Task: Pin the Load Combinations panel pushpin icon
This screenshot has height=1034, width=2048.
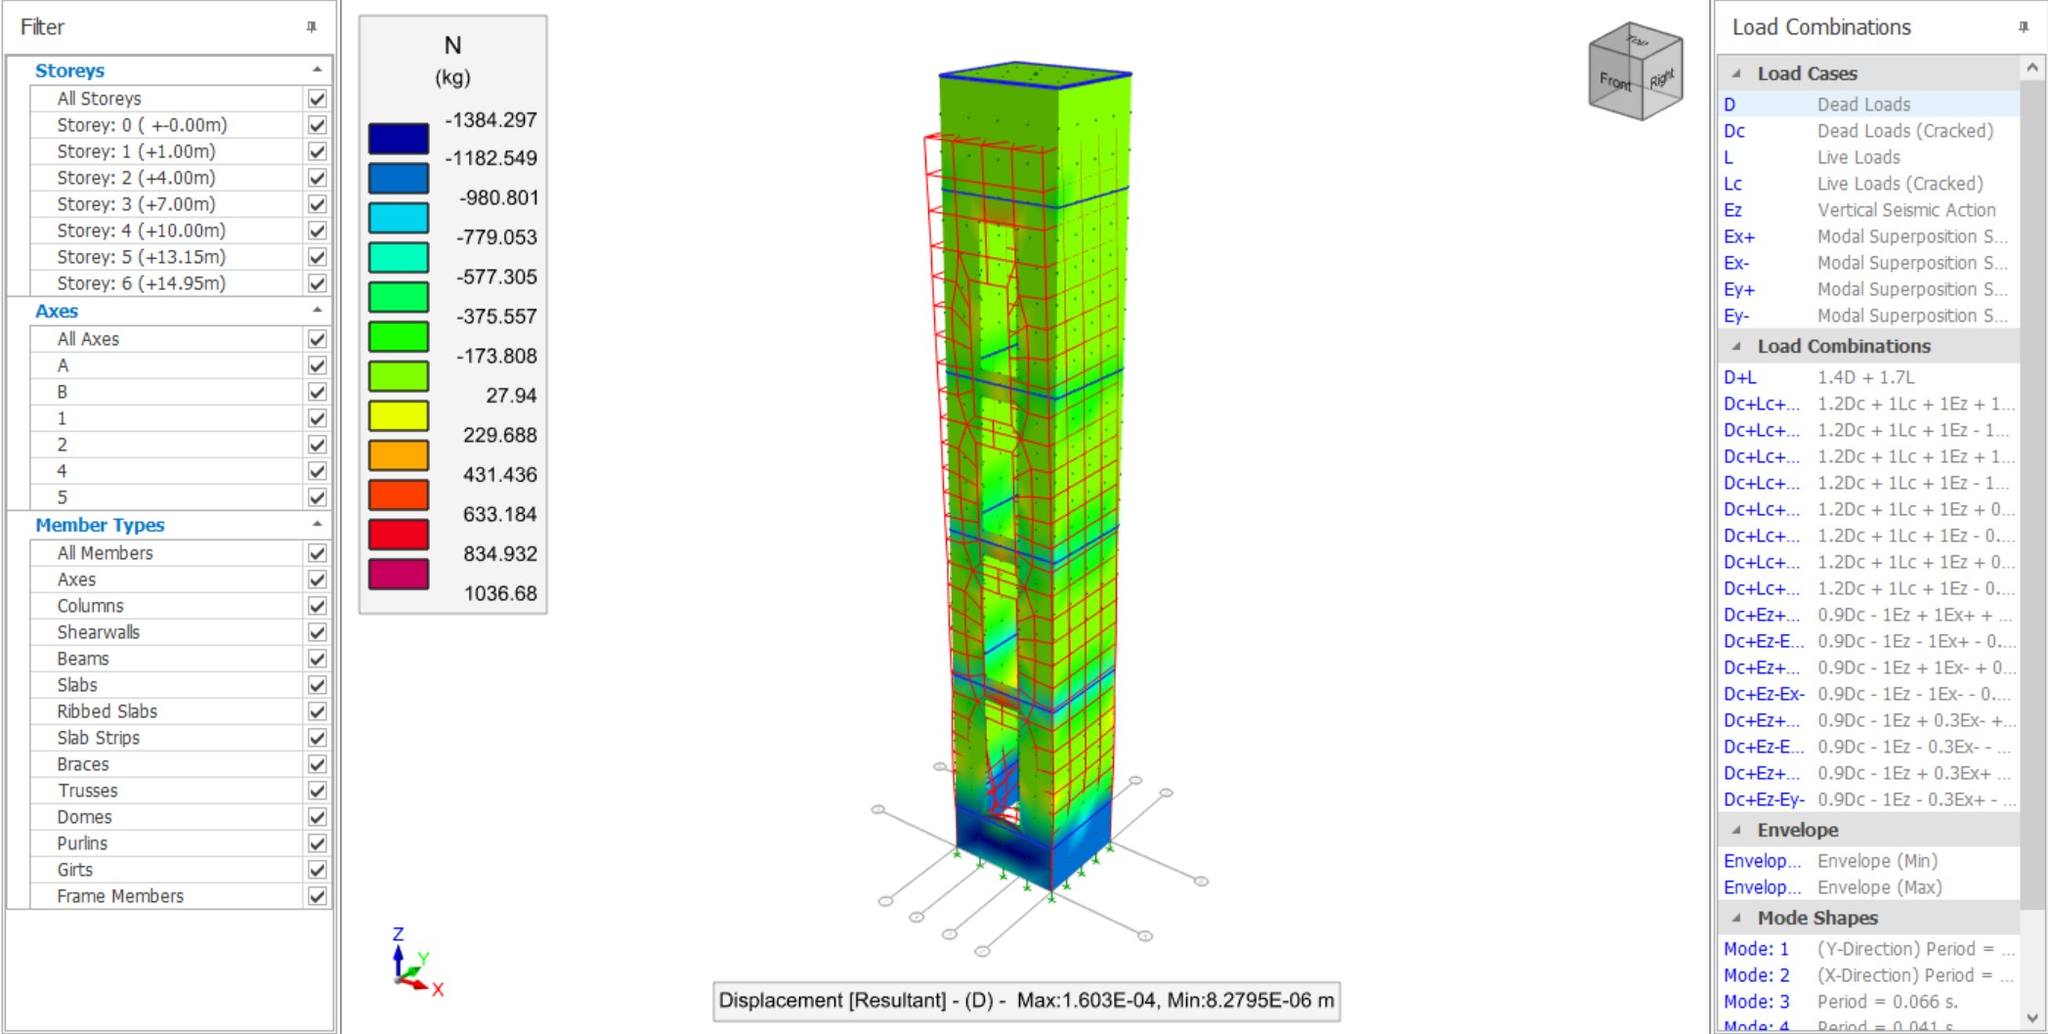Action: click(2023, 27)
